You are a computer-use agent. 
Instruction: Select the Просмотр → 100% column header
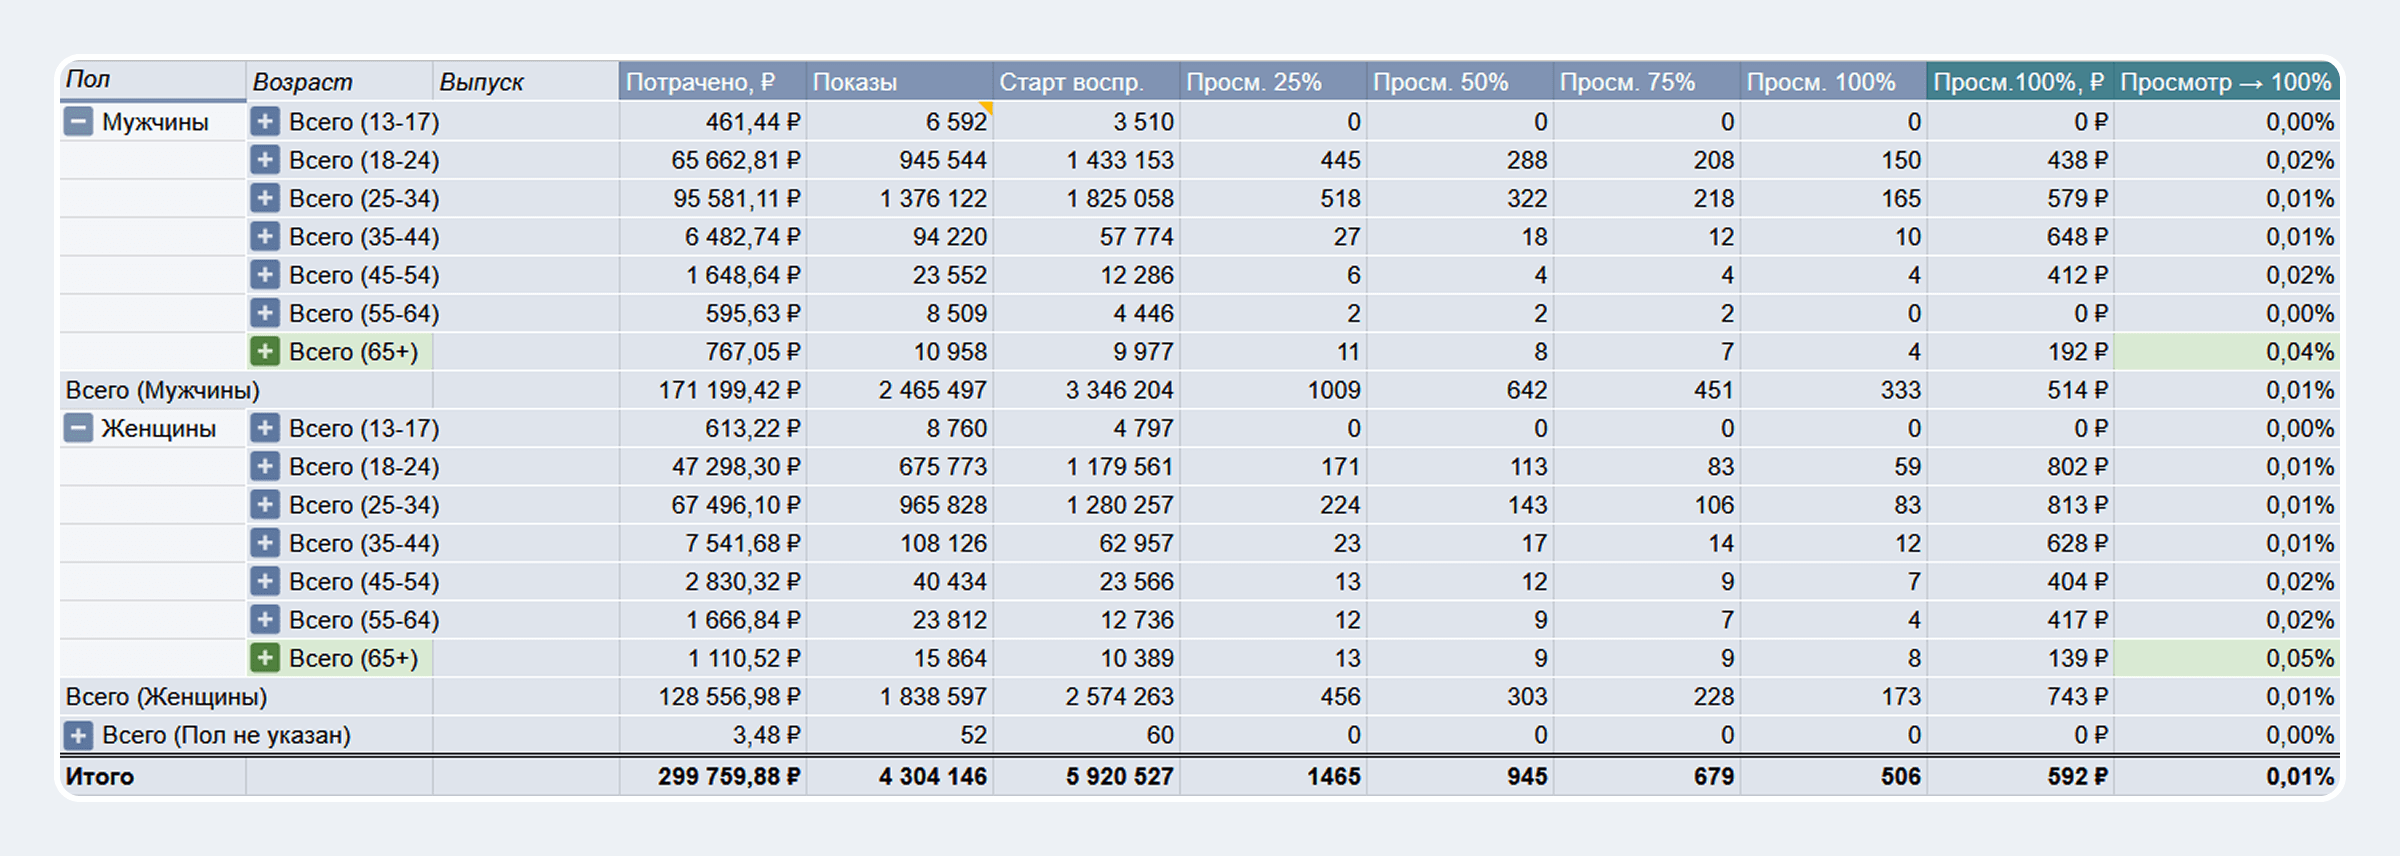[x=2227, y=81]
